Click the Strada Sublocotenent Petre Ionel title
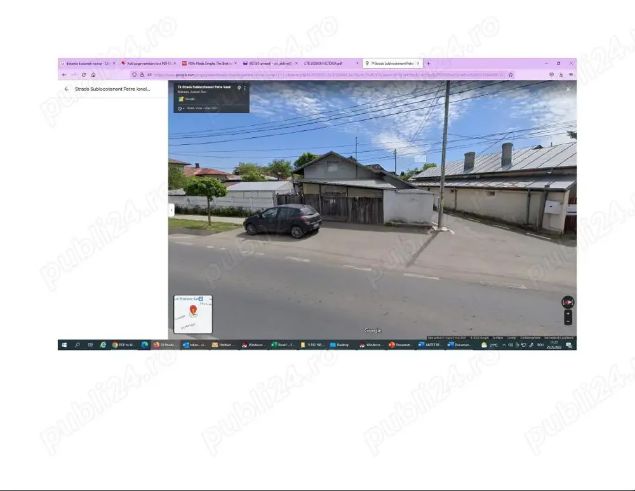 coord(113,89)
